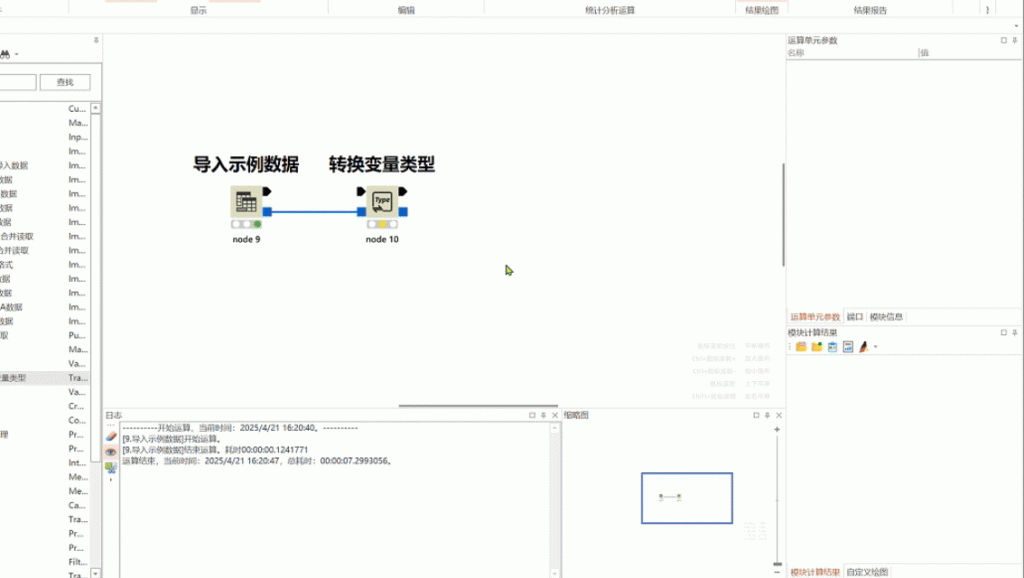This screenshot has height=578, width=1024.
Task: Toggle pin on the 运算单元参数 panel
Action: [x=1016, y=40]
